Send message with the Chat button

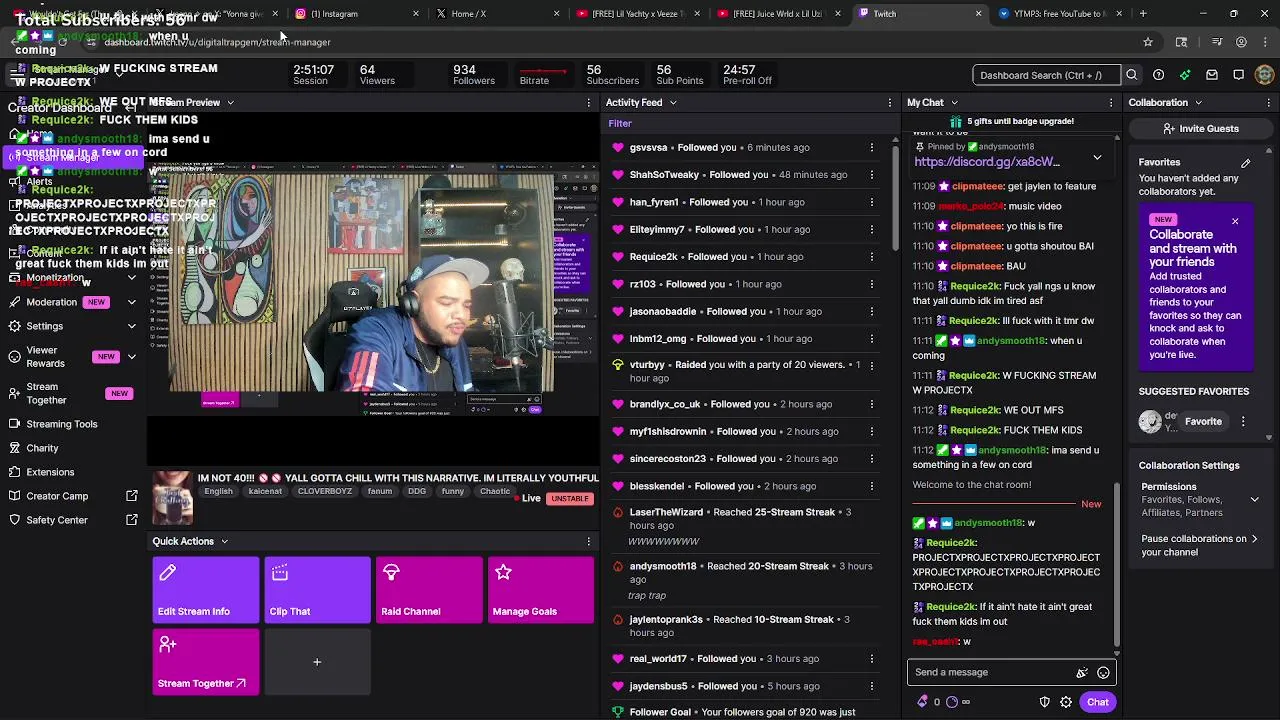click(1098, 702)
